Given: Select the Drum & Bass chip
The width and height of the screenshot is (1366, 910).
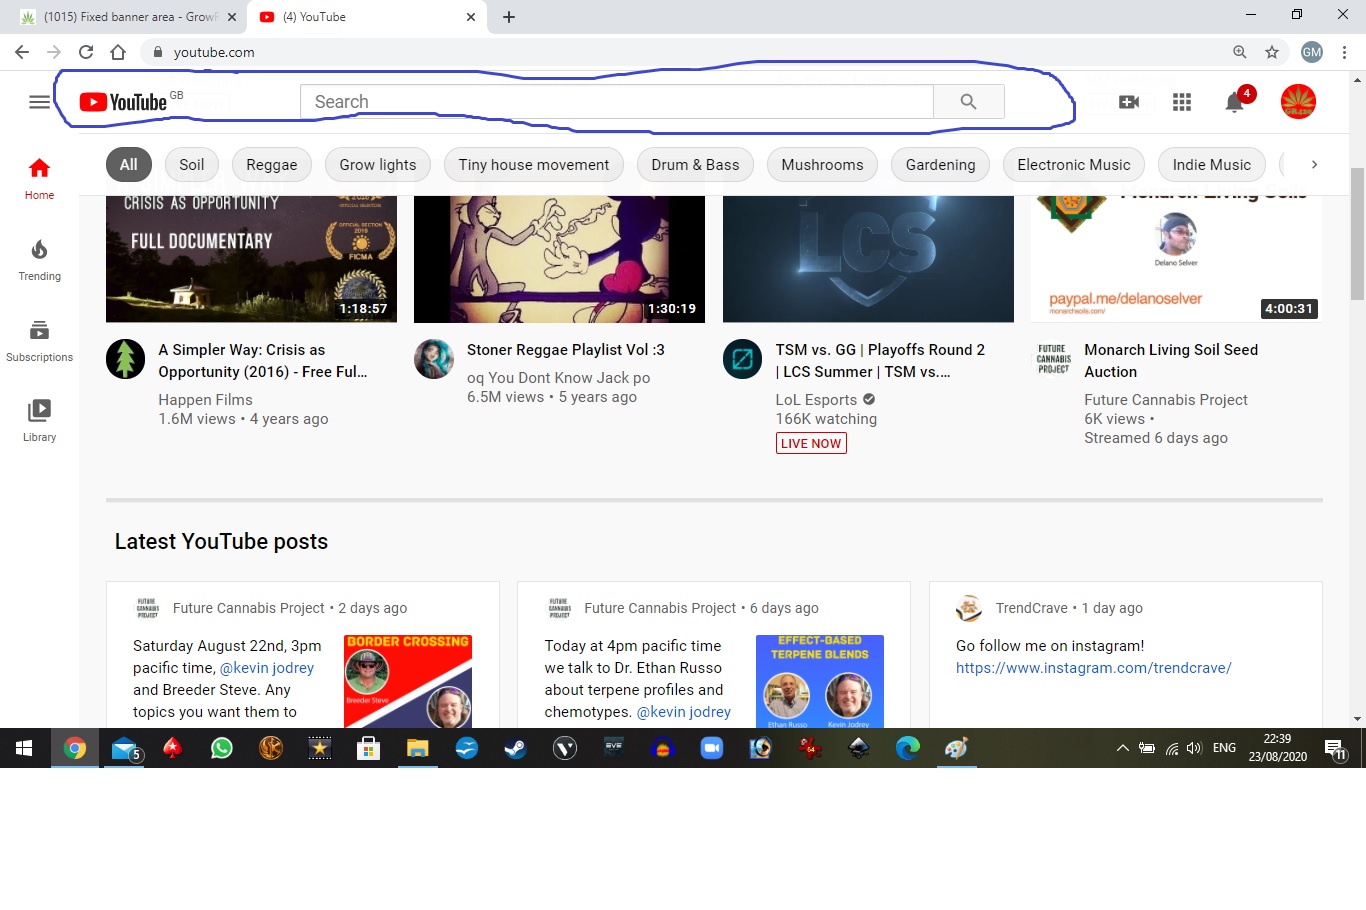Looking at the screenshot, I should point(695,165).
